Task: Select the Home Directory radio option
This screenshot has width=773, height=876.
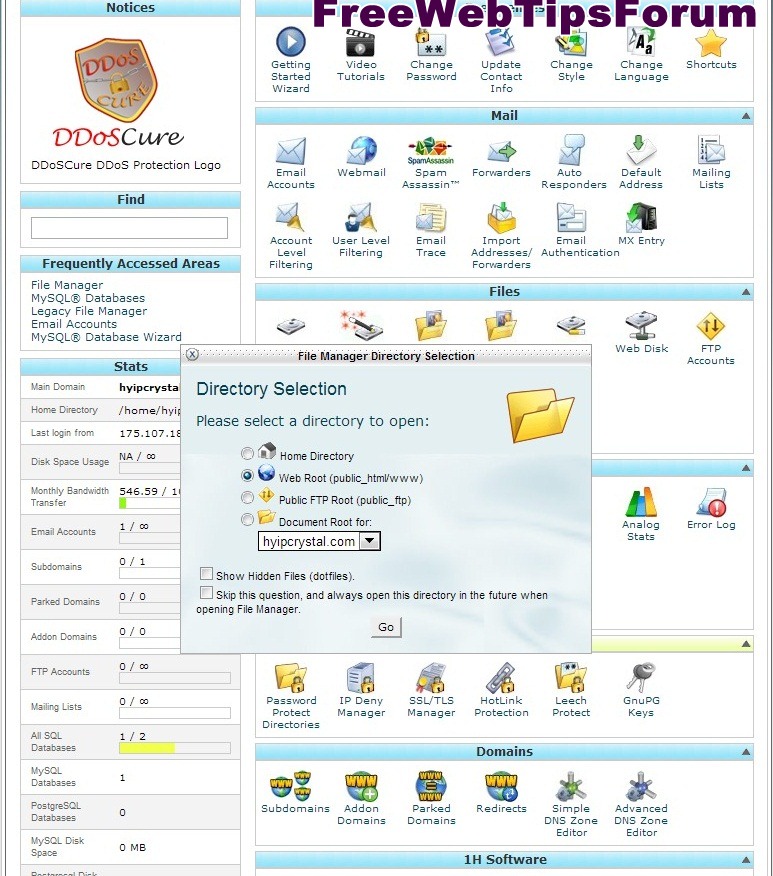Action: click(x=247, y=453)
